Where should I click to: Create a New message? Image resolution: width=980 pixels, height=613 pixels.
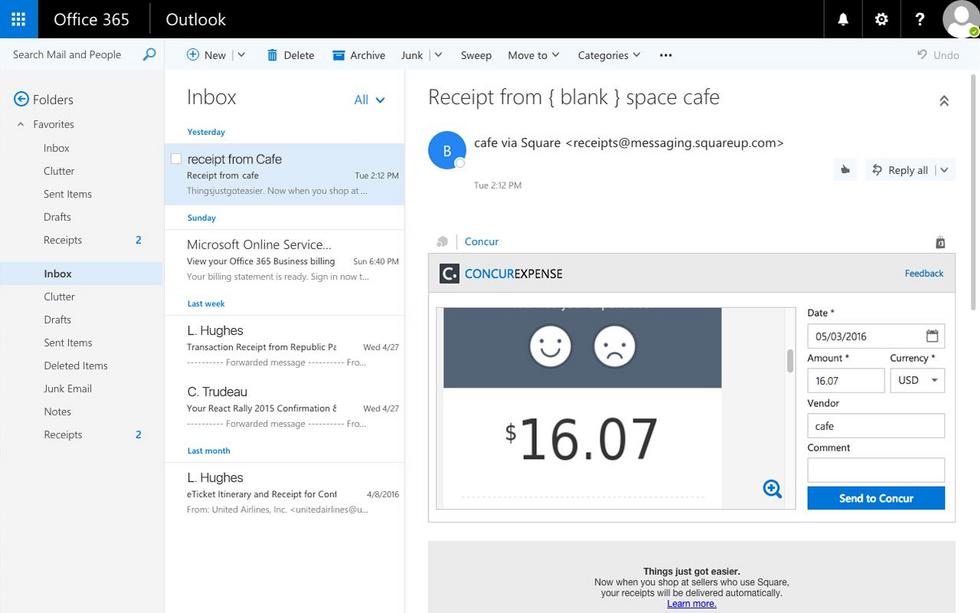pyautogui.click(x=206, y=55)
